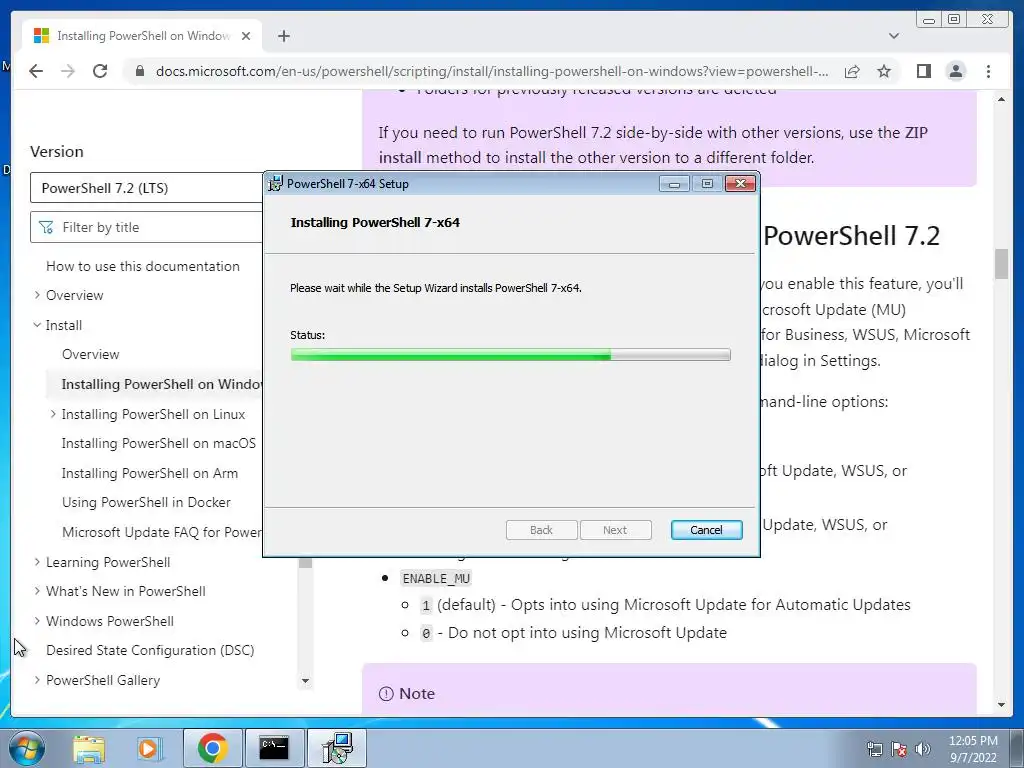The width and height of the screenshot is (1024, 768).
Task: Expand What's New in PowerShell
Action: pyautogui.click(x=37, y=592)
